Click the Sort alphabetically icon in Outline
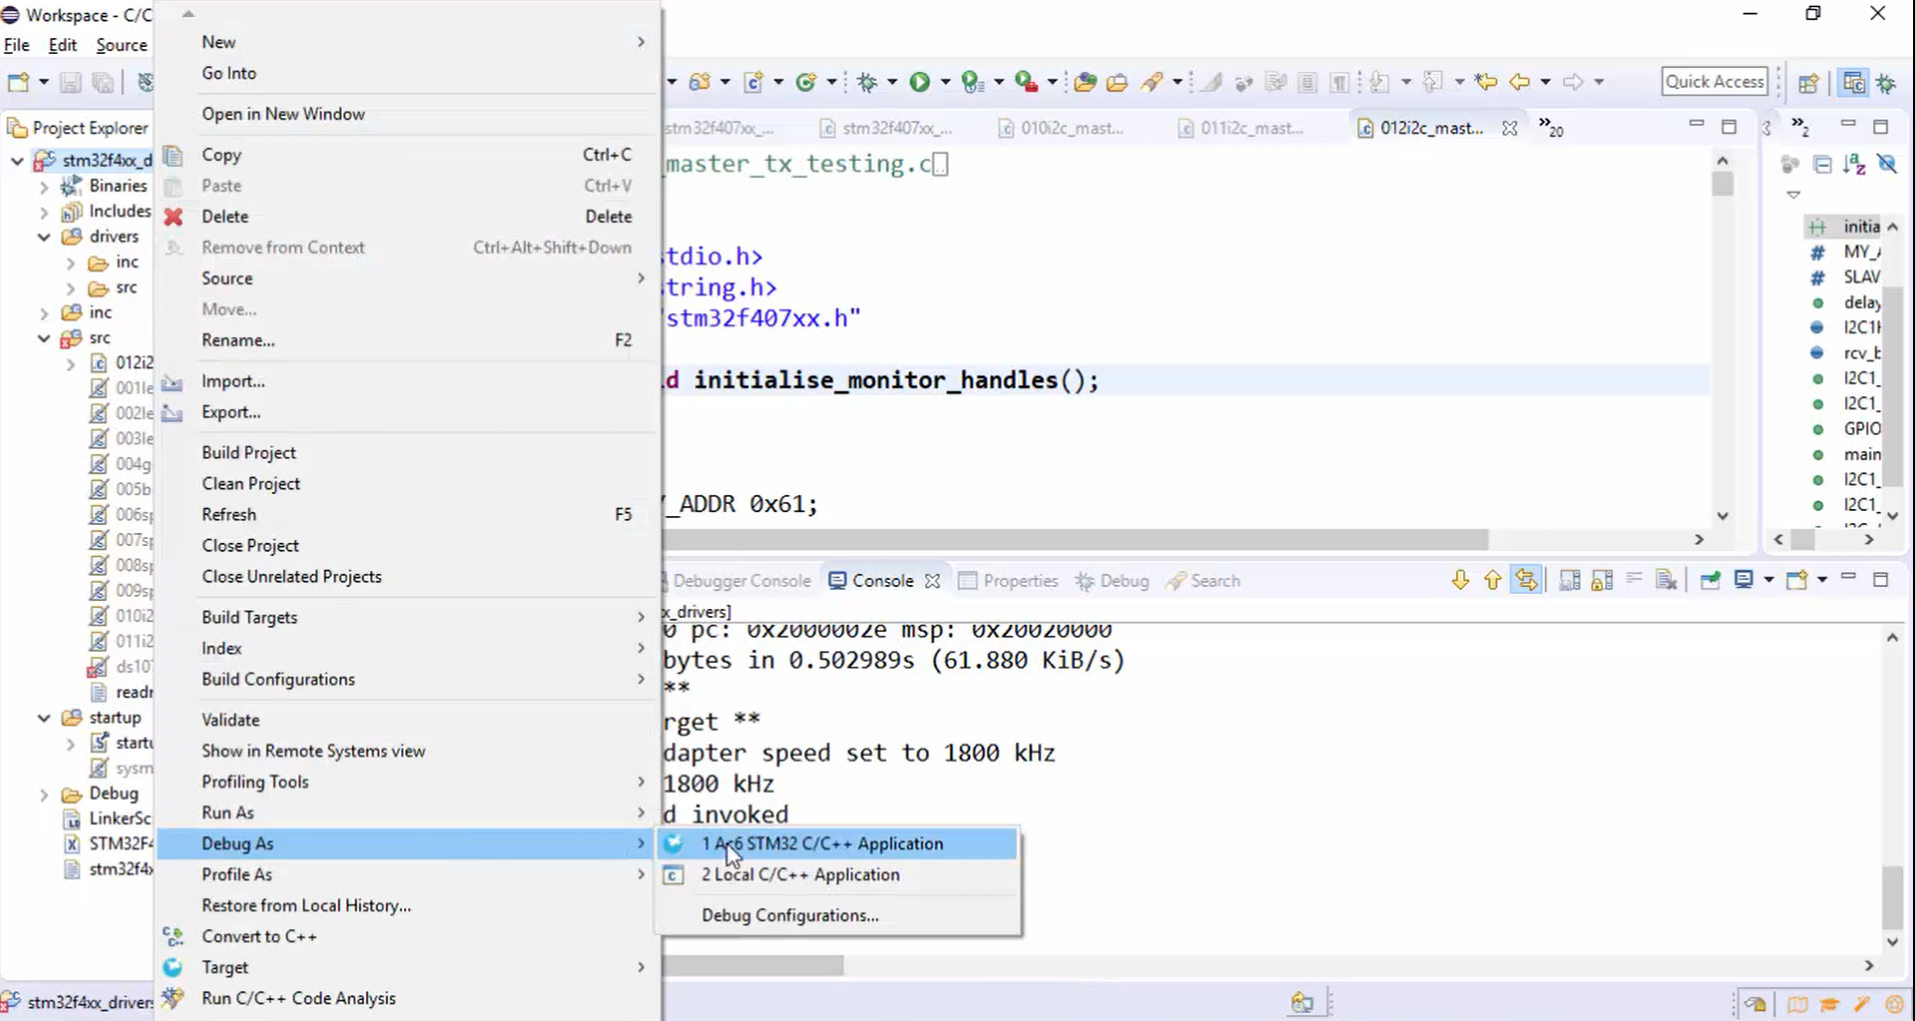Screen dimensions: 1915x1021 1854,164
